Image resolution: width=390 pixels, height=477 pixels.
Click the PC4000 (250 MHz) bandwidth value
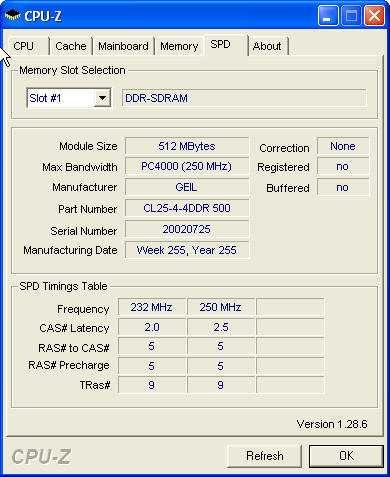187,166
